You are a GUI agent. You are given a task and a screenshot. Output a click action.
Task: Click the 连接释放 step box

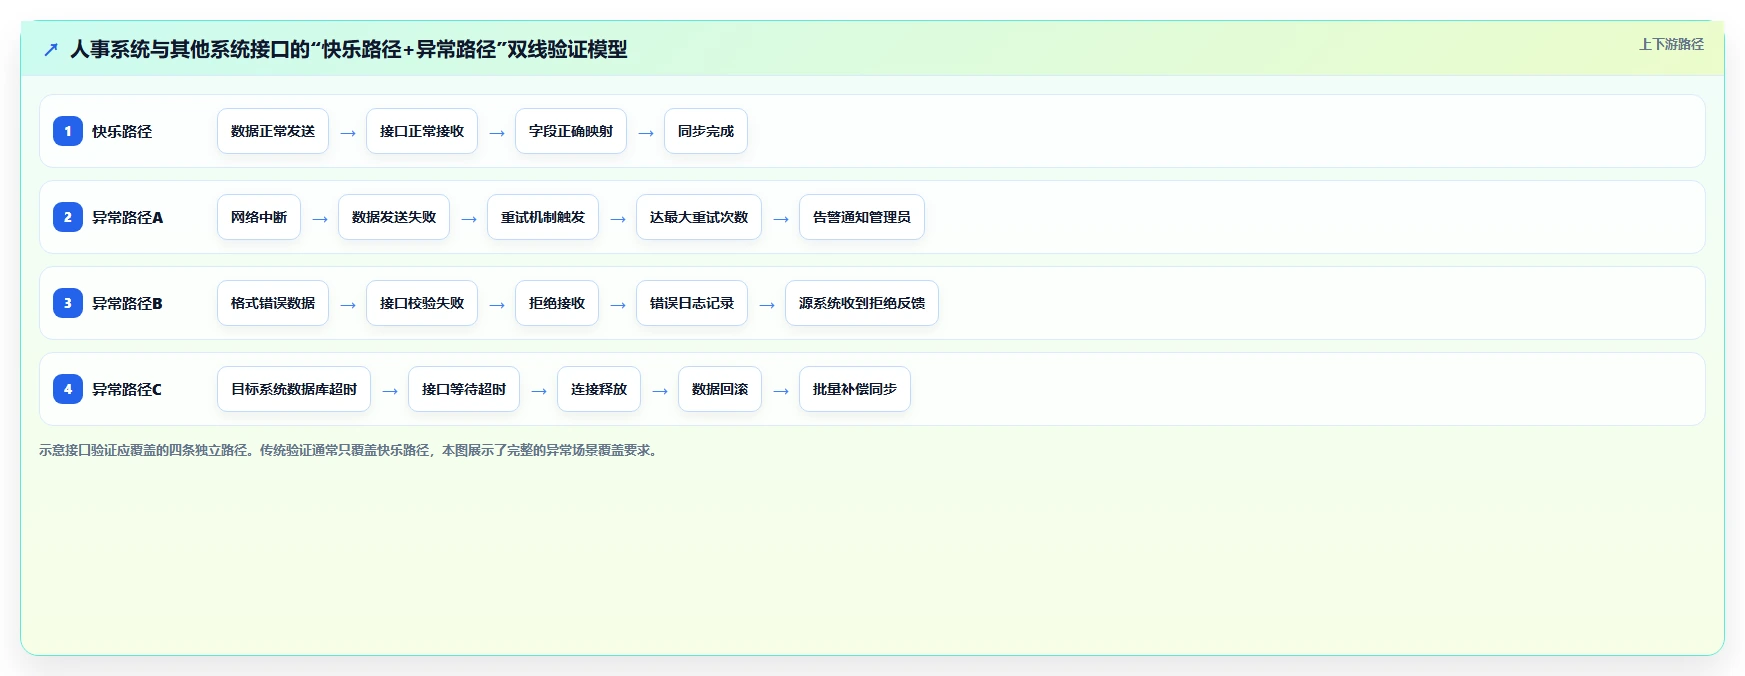click(x=599, y=389)
